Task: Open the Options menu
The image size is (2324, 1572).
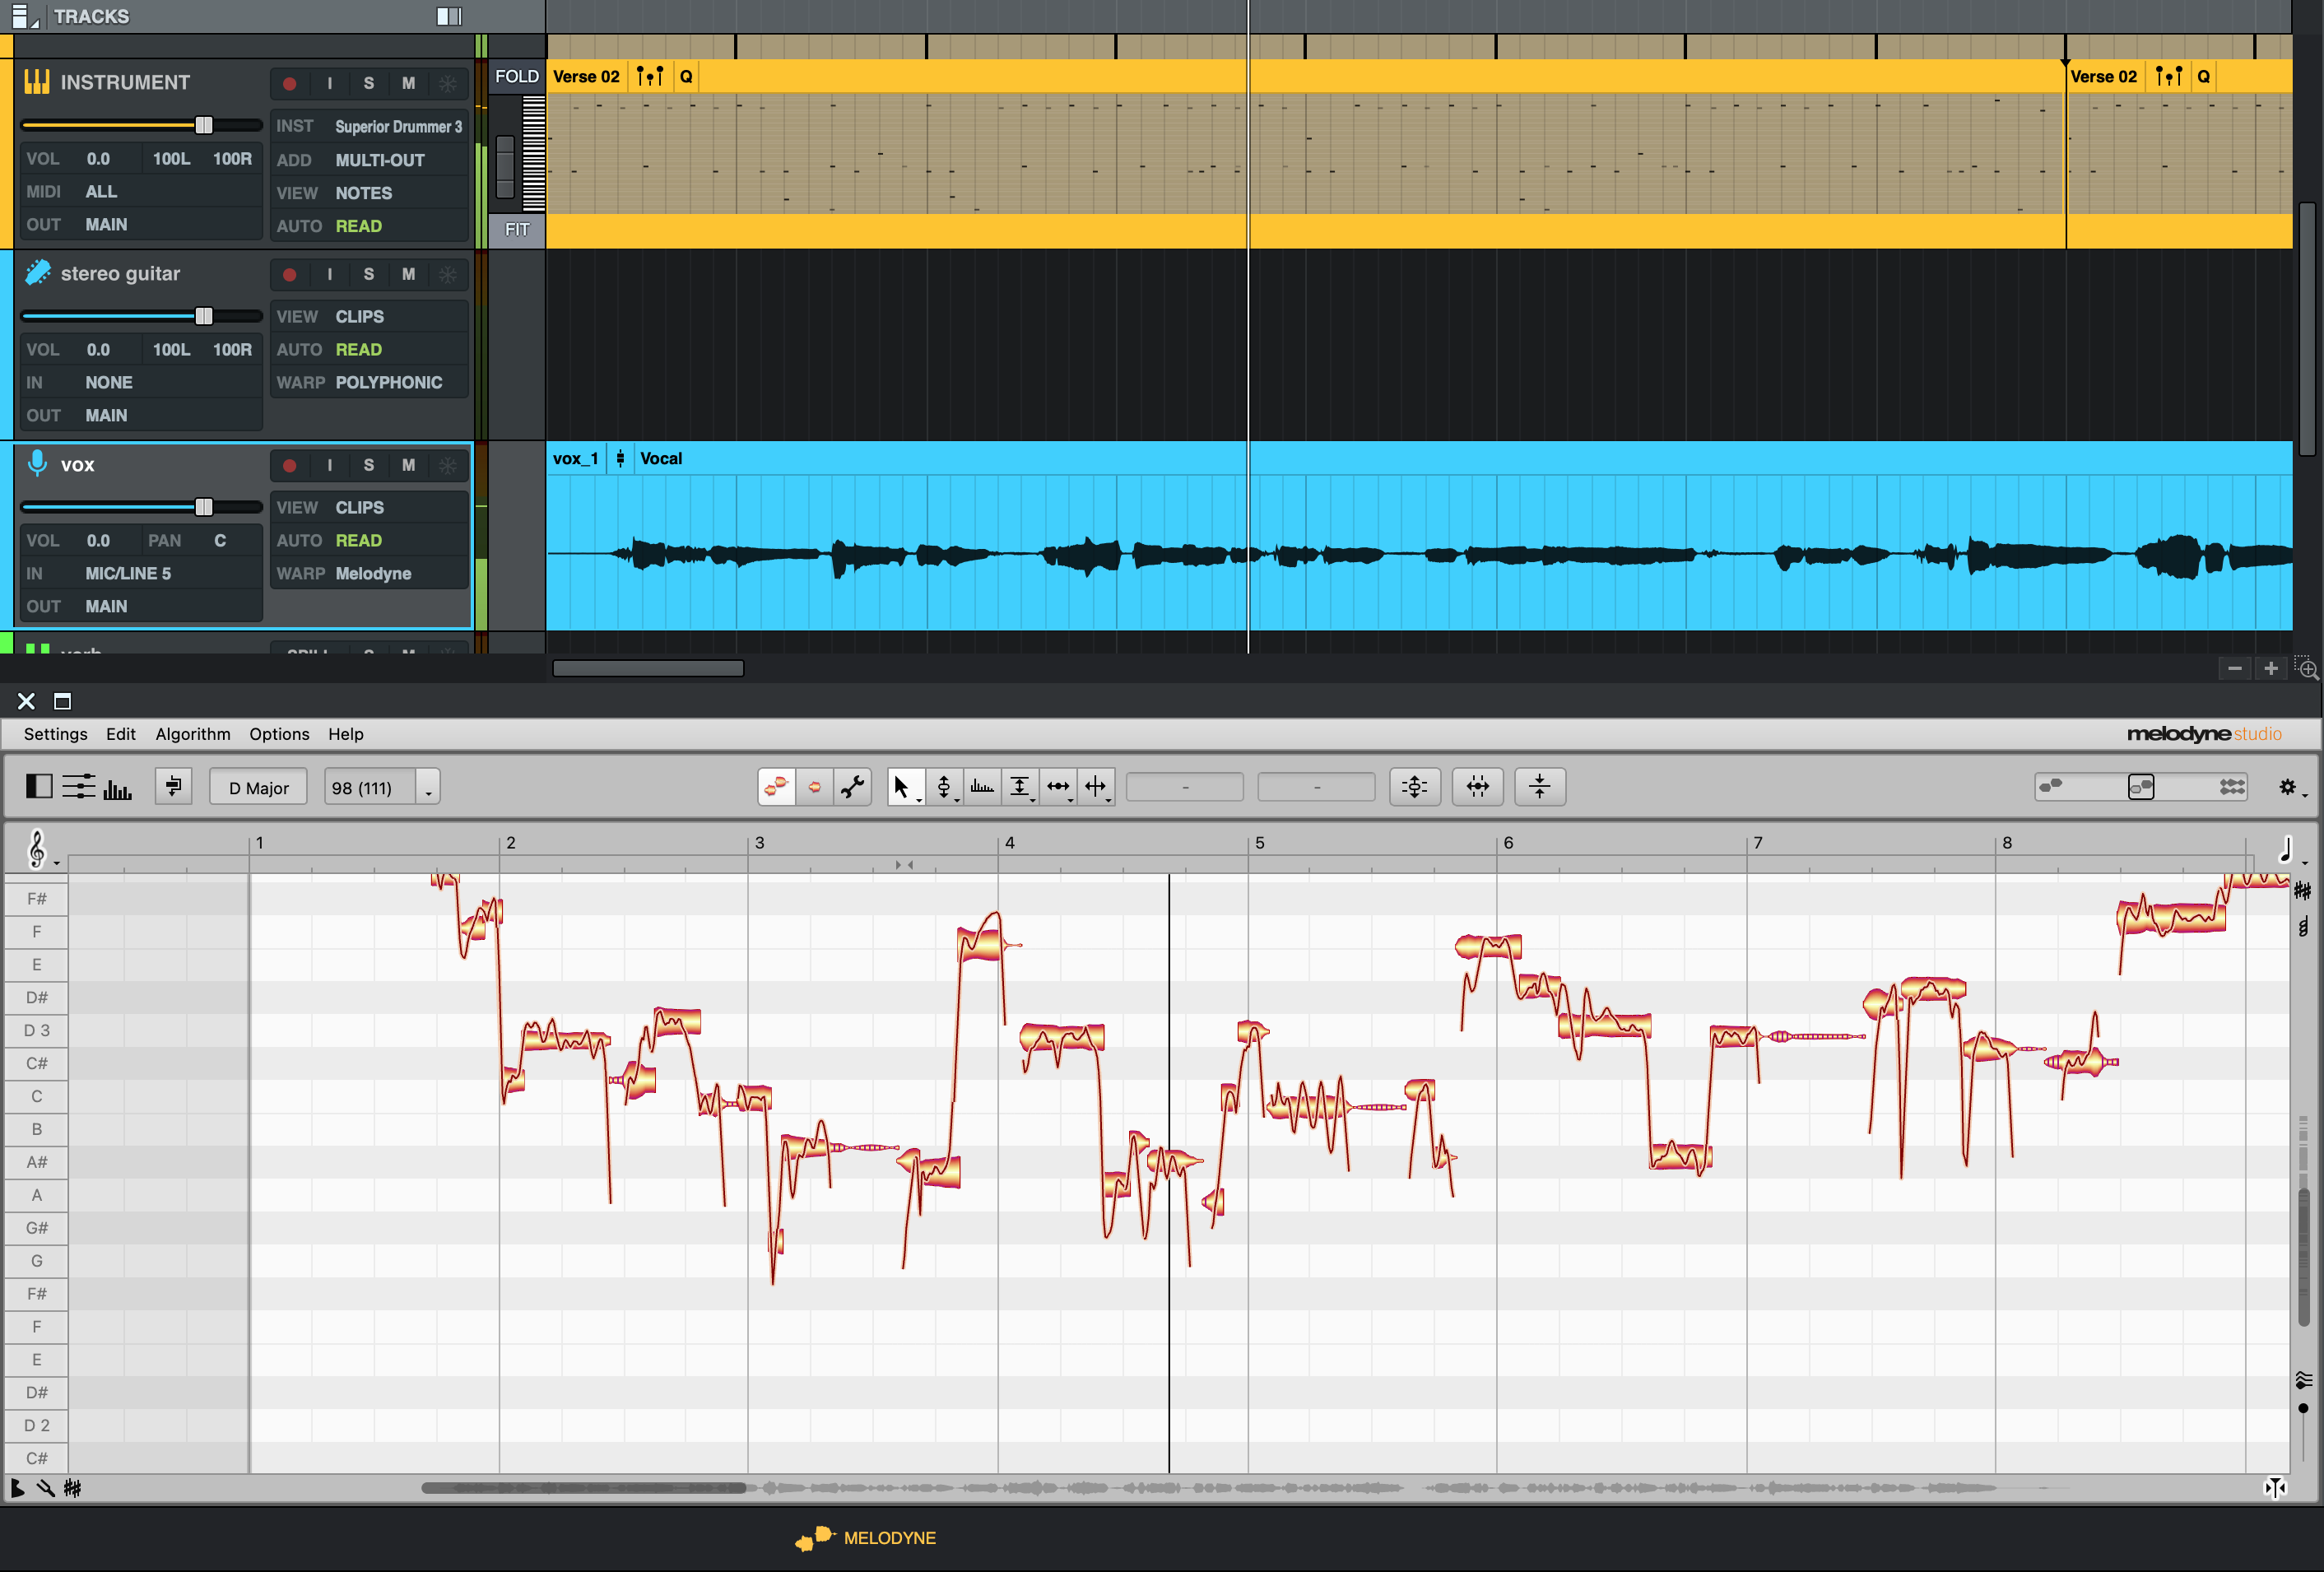Action: pos(279,734)
